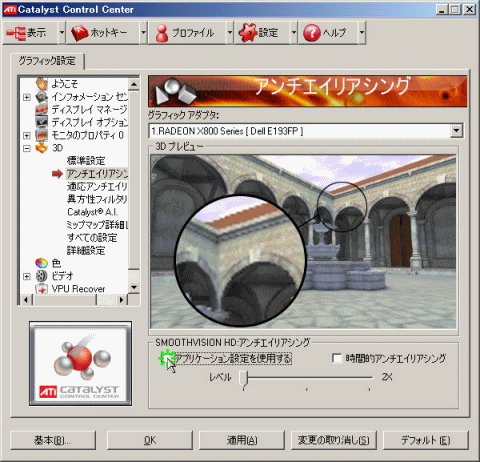The height and width of the screenshot is (462, 480).
Task: Select Catalyst A.I. tree item
Action: 92,212
